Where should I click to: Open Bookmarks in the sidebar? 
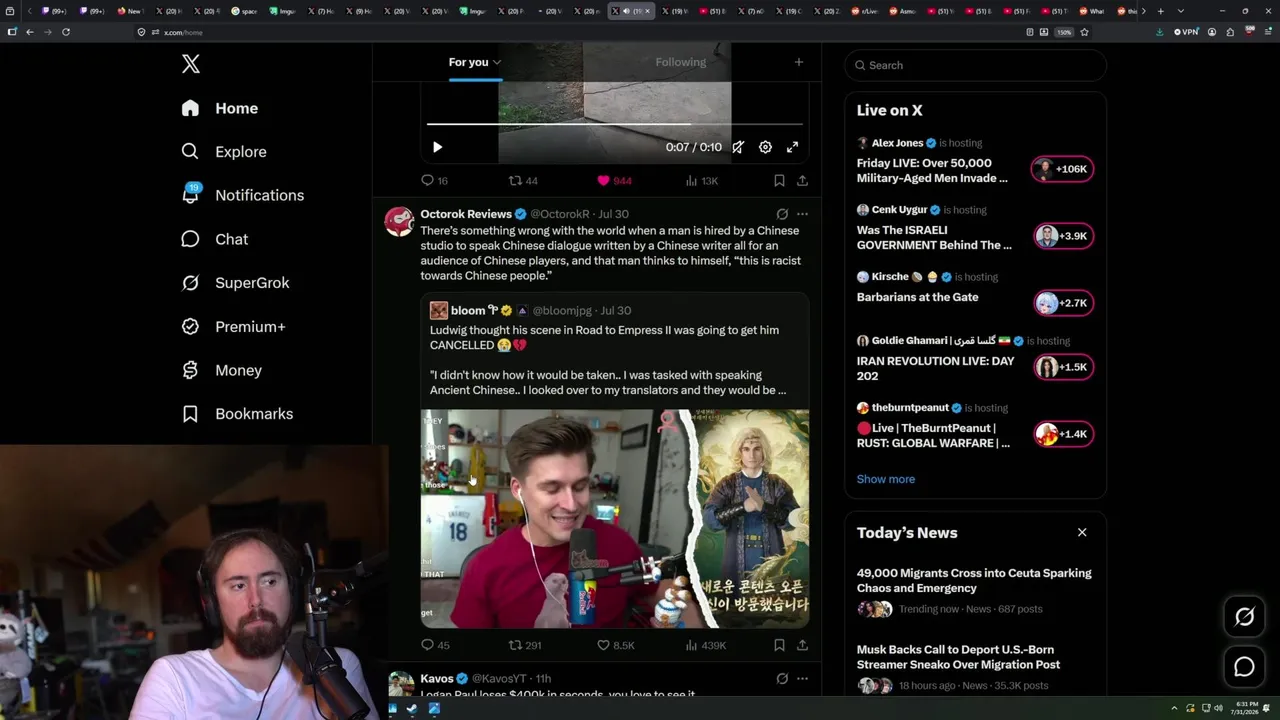[237, 414]
